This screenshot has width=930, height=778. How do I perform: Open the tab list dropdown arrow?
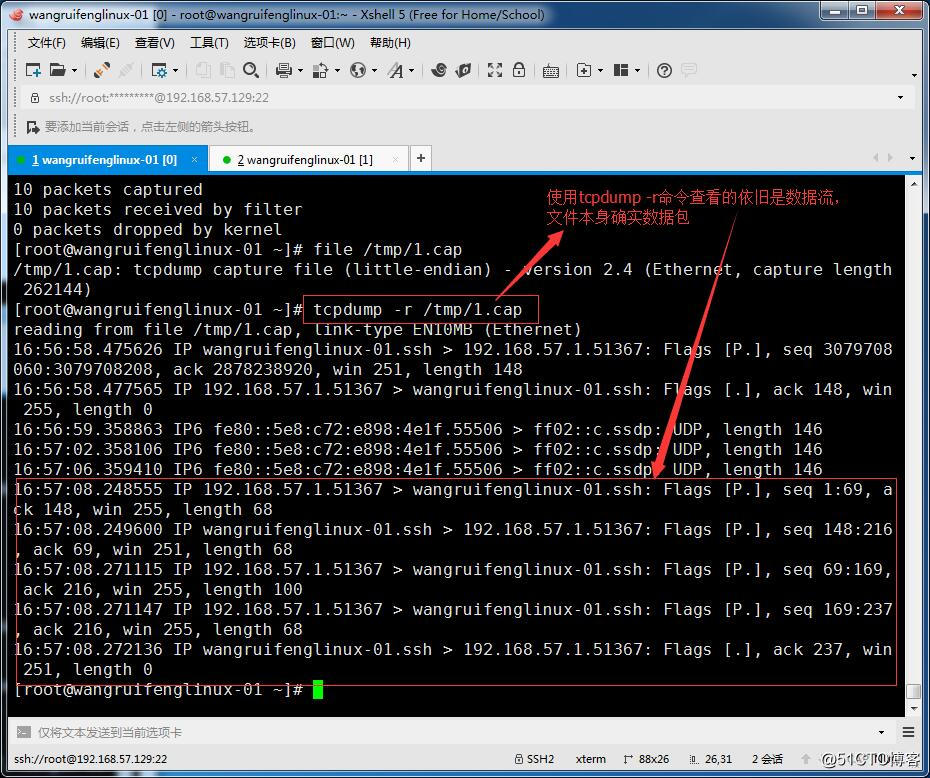tap(912, 158)
